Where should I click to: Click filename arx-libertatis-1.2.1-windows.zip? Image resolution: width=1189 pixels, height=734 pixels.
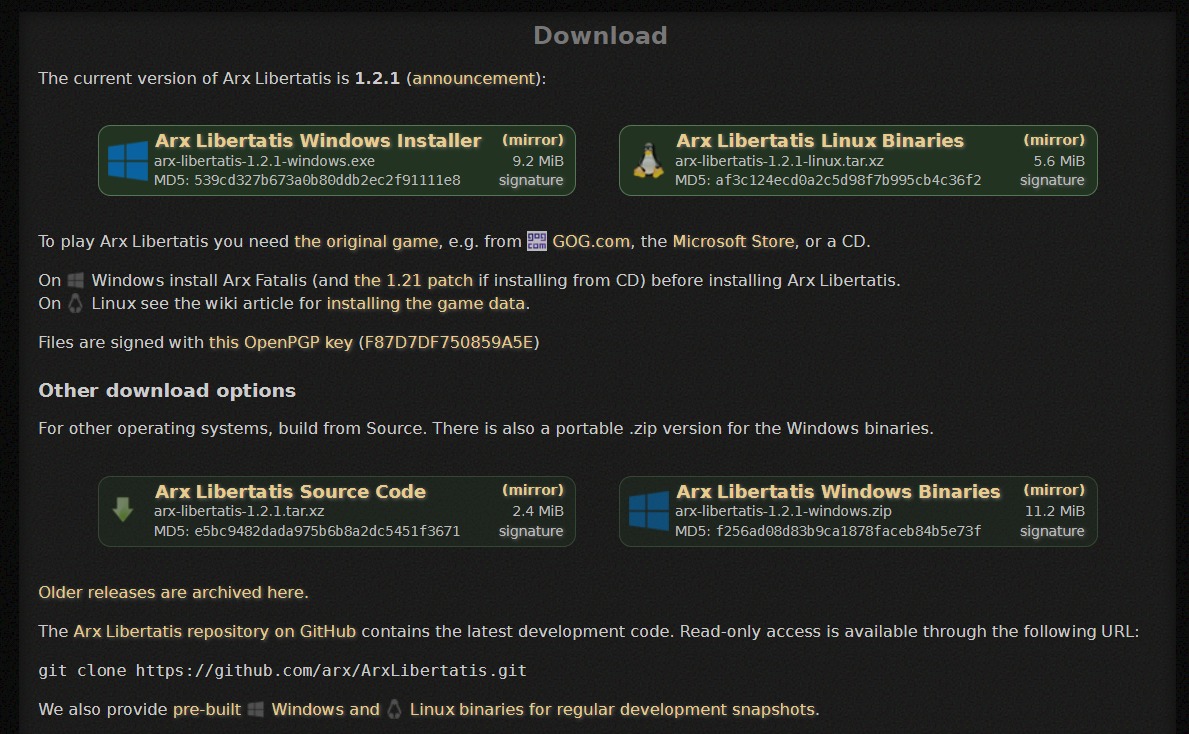coord(783,512)
